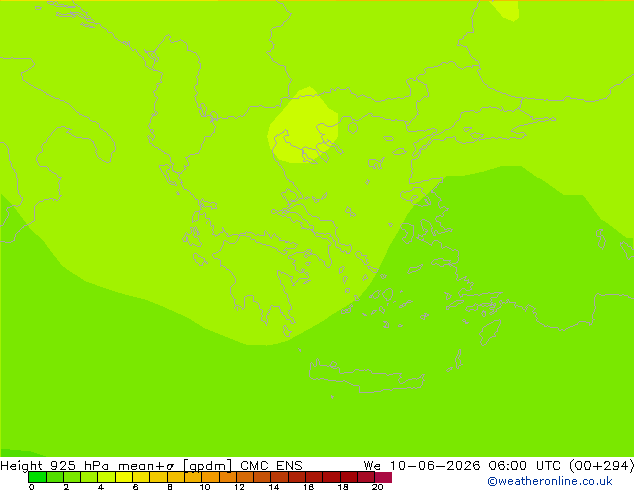Click legend scale label "14"
Viewport: 634px width, 490px height.
click(274, 487)
